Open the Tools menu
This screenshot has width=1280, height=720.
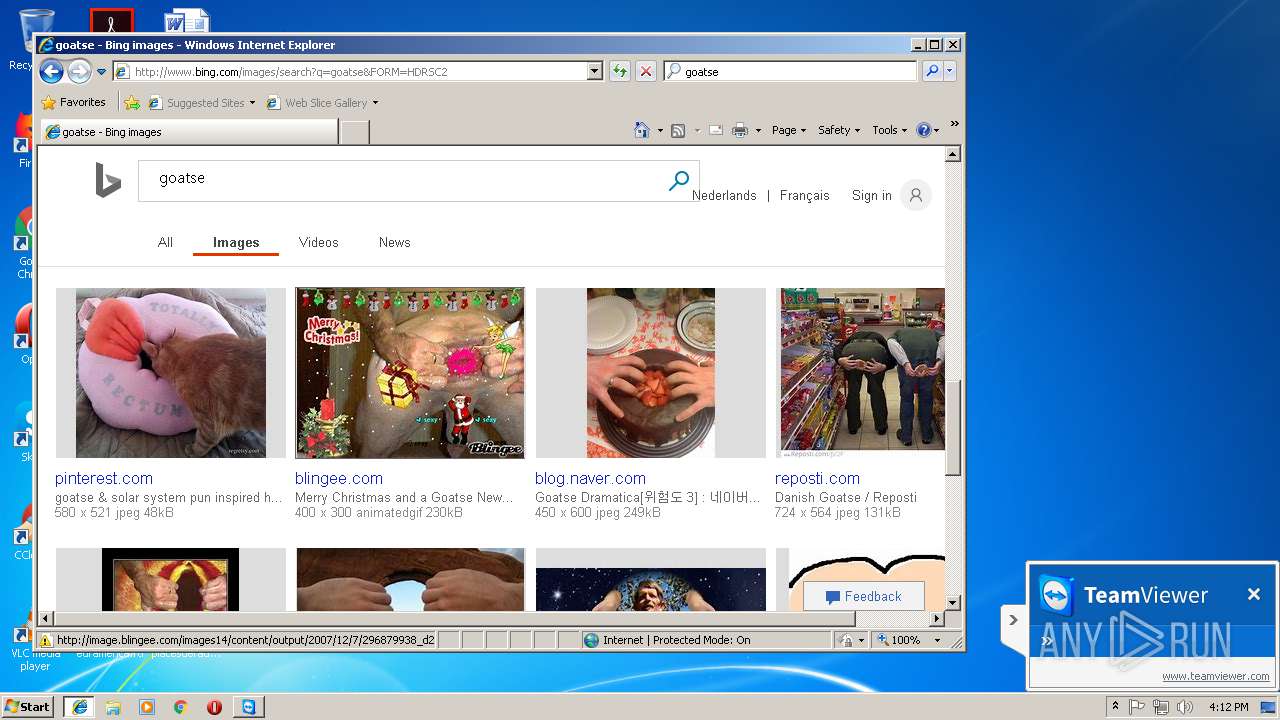889,130
